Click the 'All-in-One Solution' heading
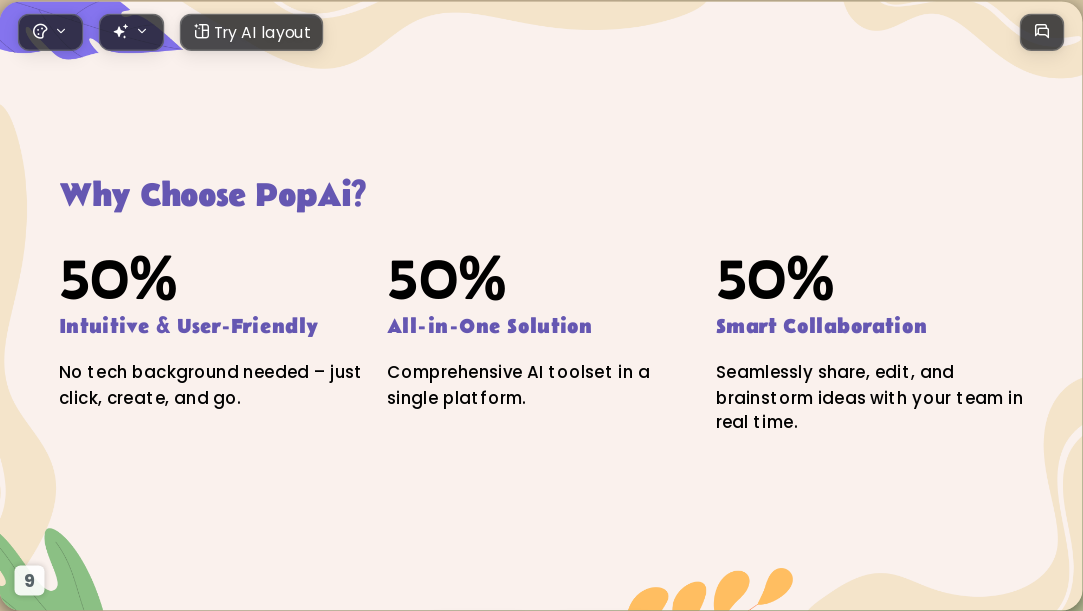Screen dimensions: 1083x611 [490, 326]
